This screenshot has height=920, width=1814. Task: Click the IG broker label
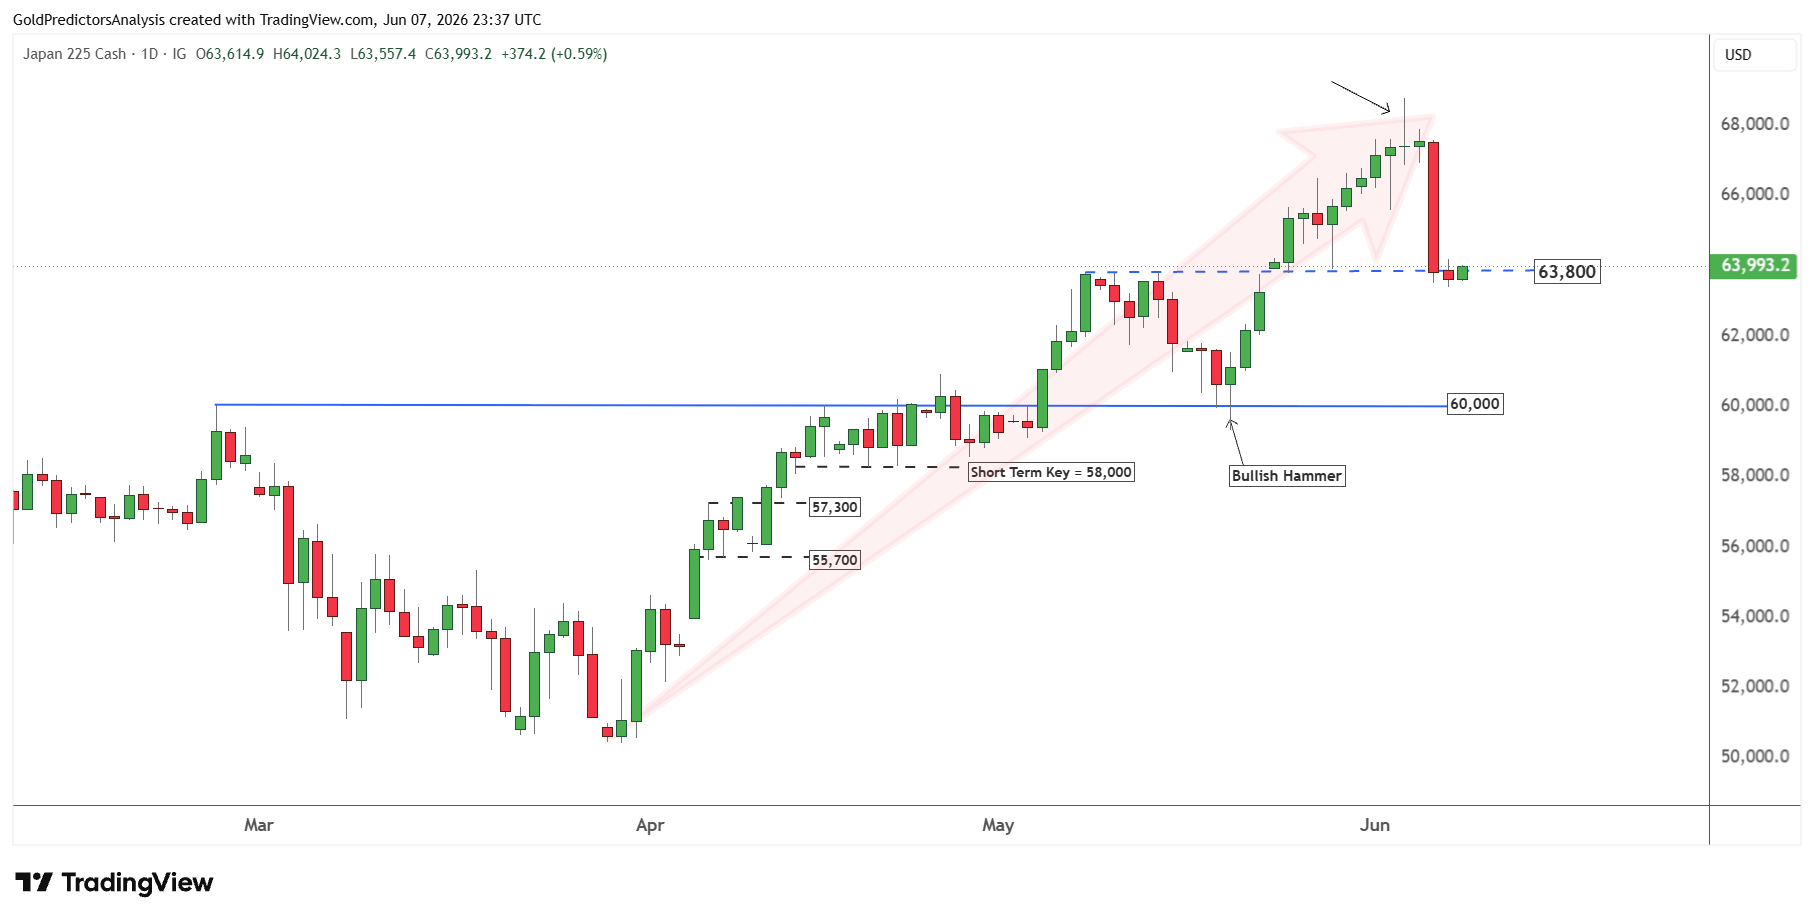[x=179, y=54]
